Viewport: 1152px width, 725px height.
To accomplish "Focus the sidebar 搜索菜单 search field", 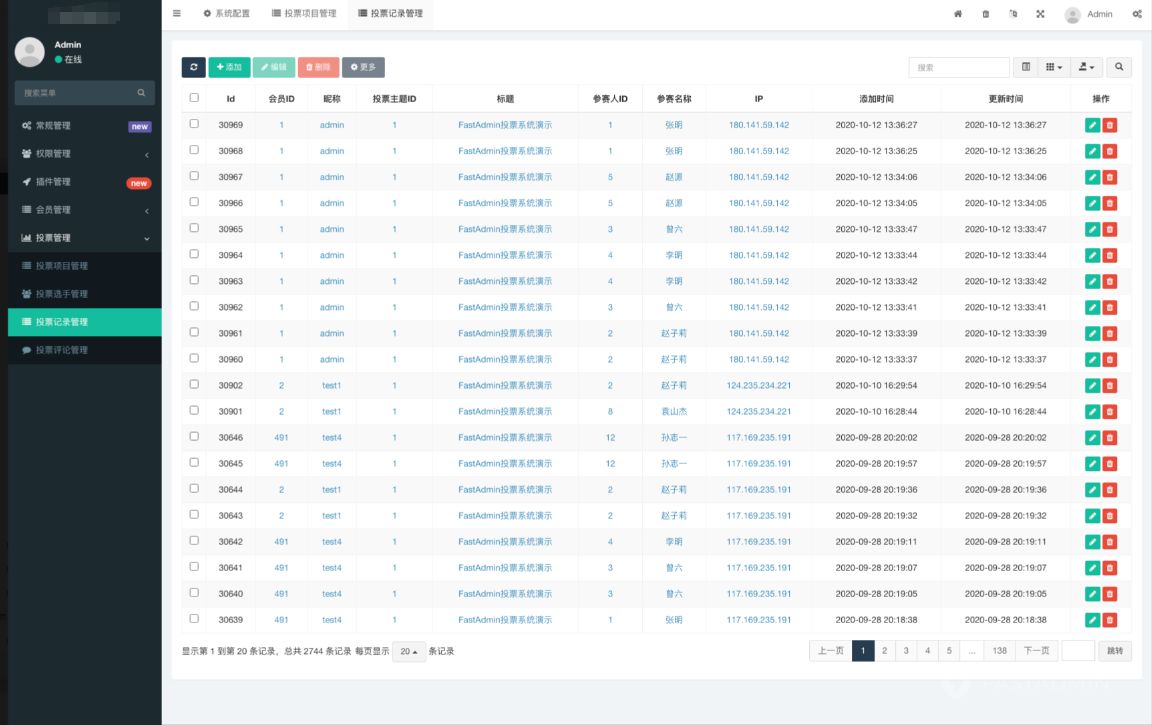I will [x=84, y=93].
